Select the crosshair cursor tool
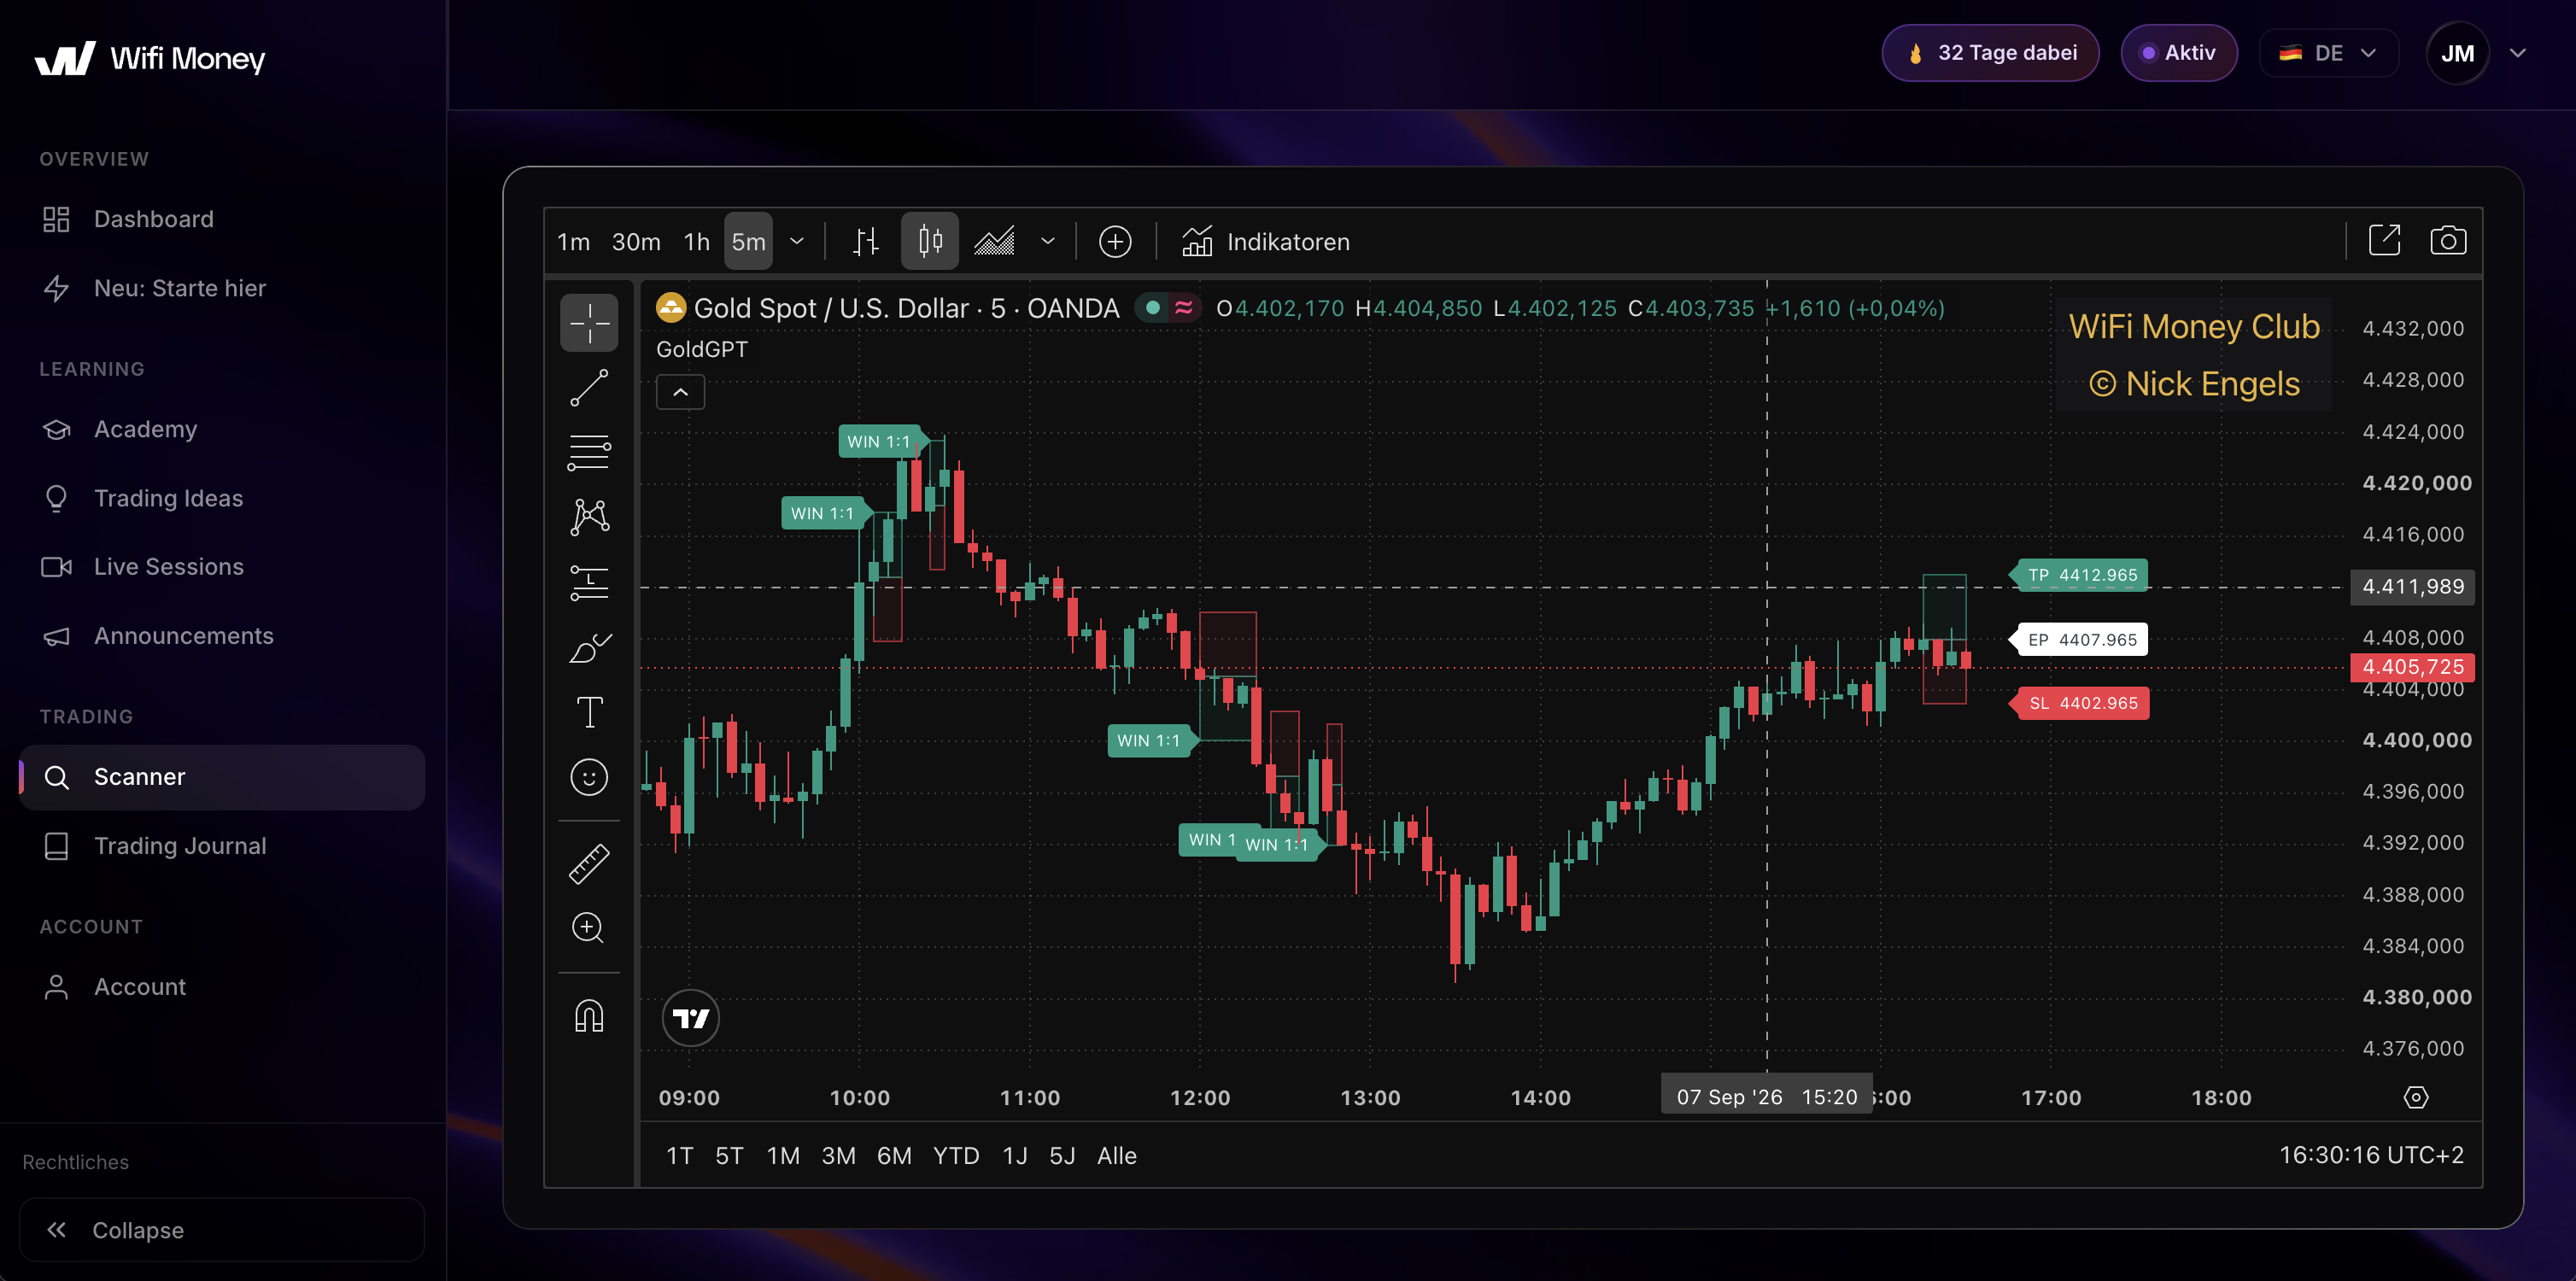The width and height of the screenshot is (2576, 1281). [589, 323]
